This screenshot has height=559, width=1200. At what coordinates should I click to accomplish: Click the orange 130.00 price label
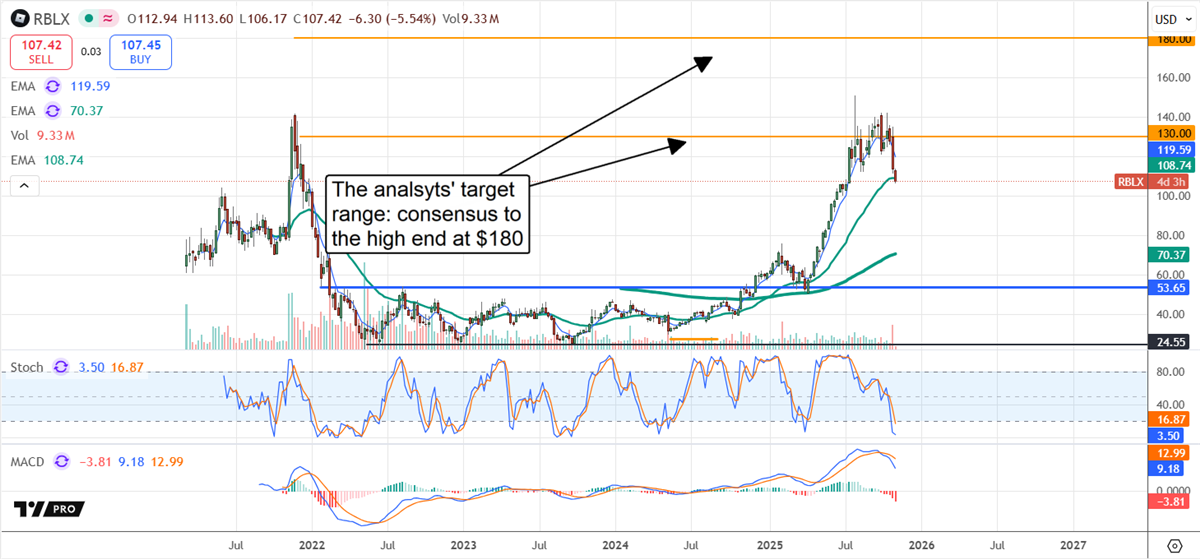click(x=1170, y=133)
